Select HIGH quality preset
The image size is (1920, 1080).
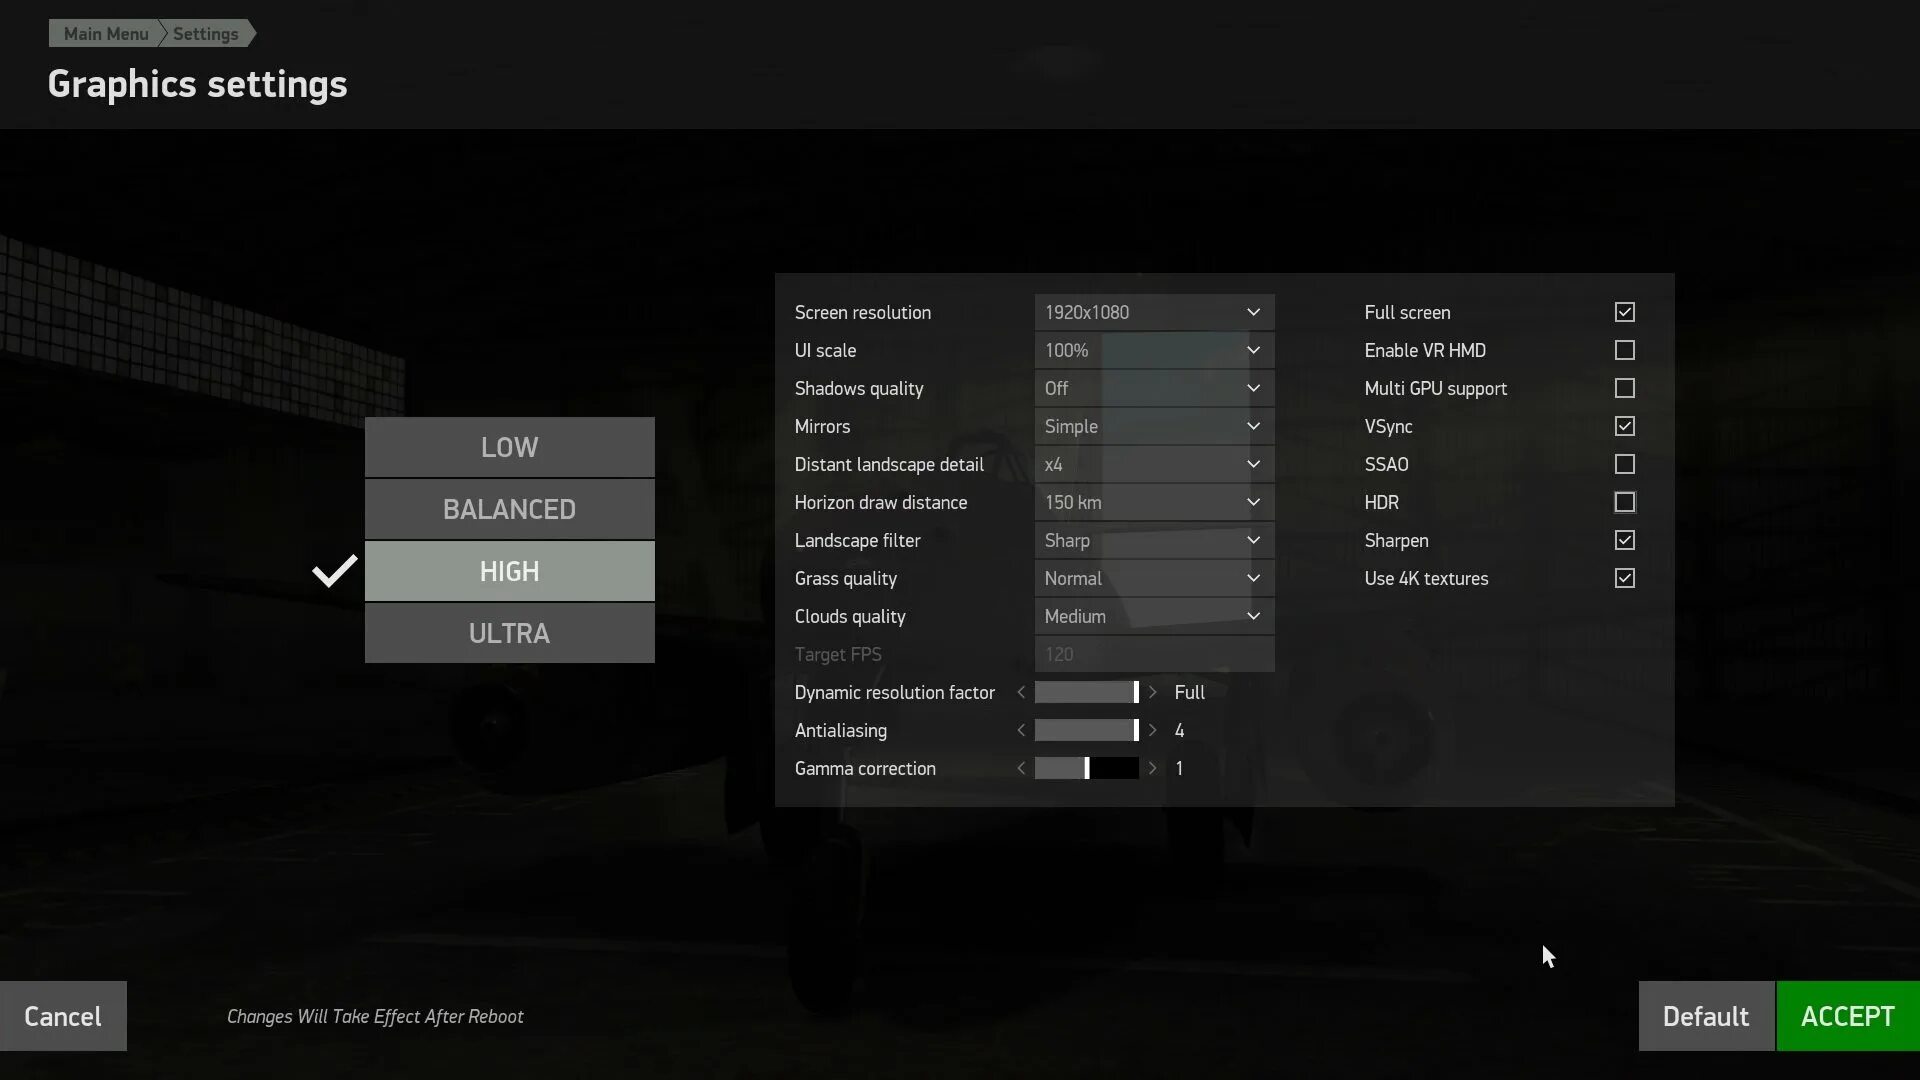pyautogui.click(x=510, y=571)
